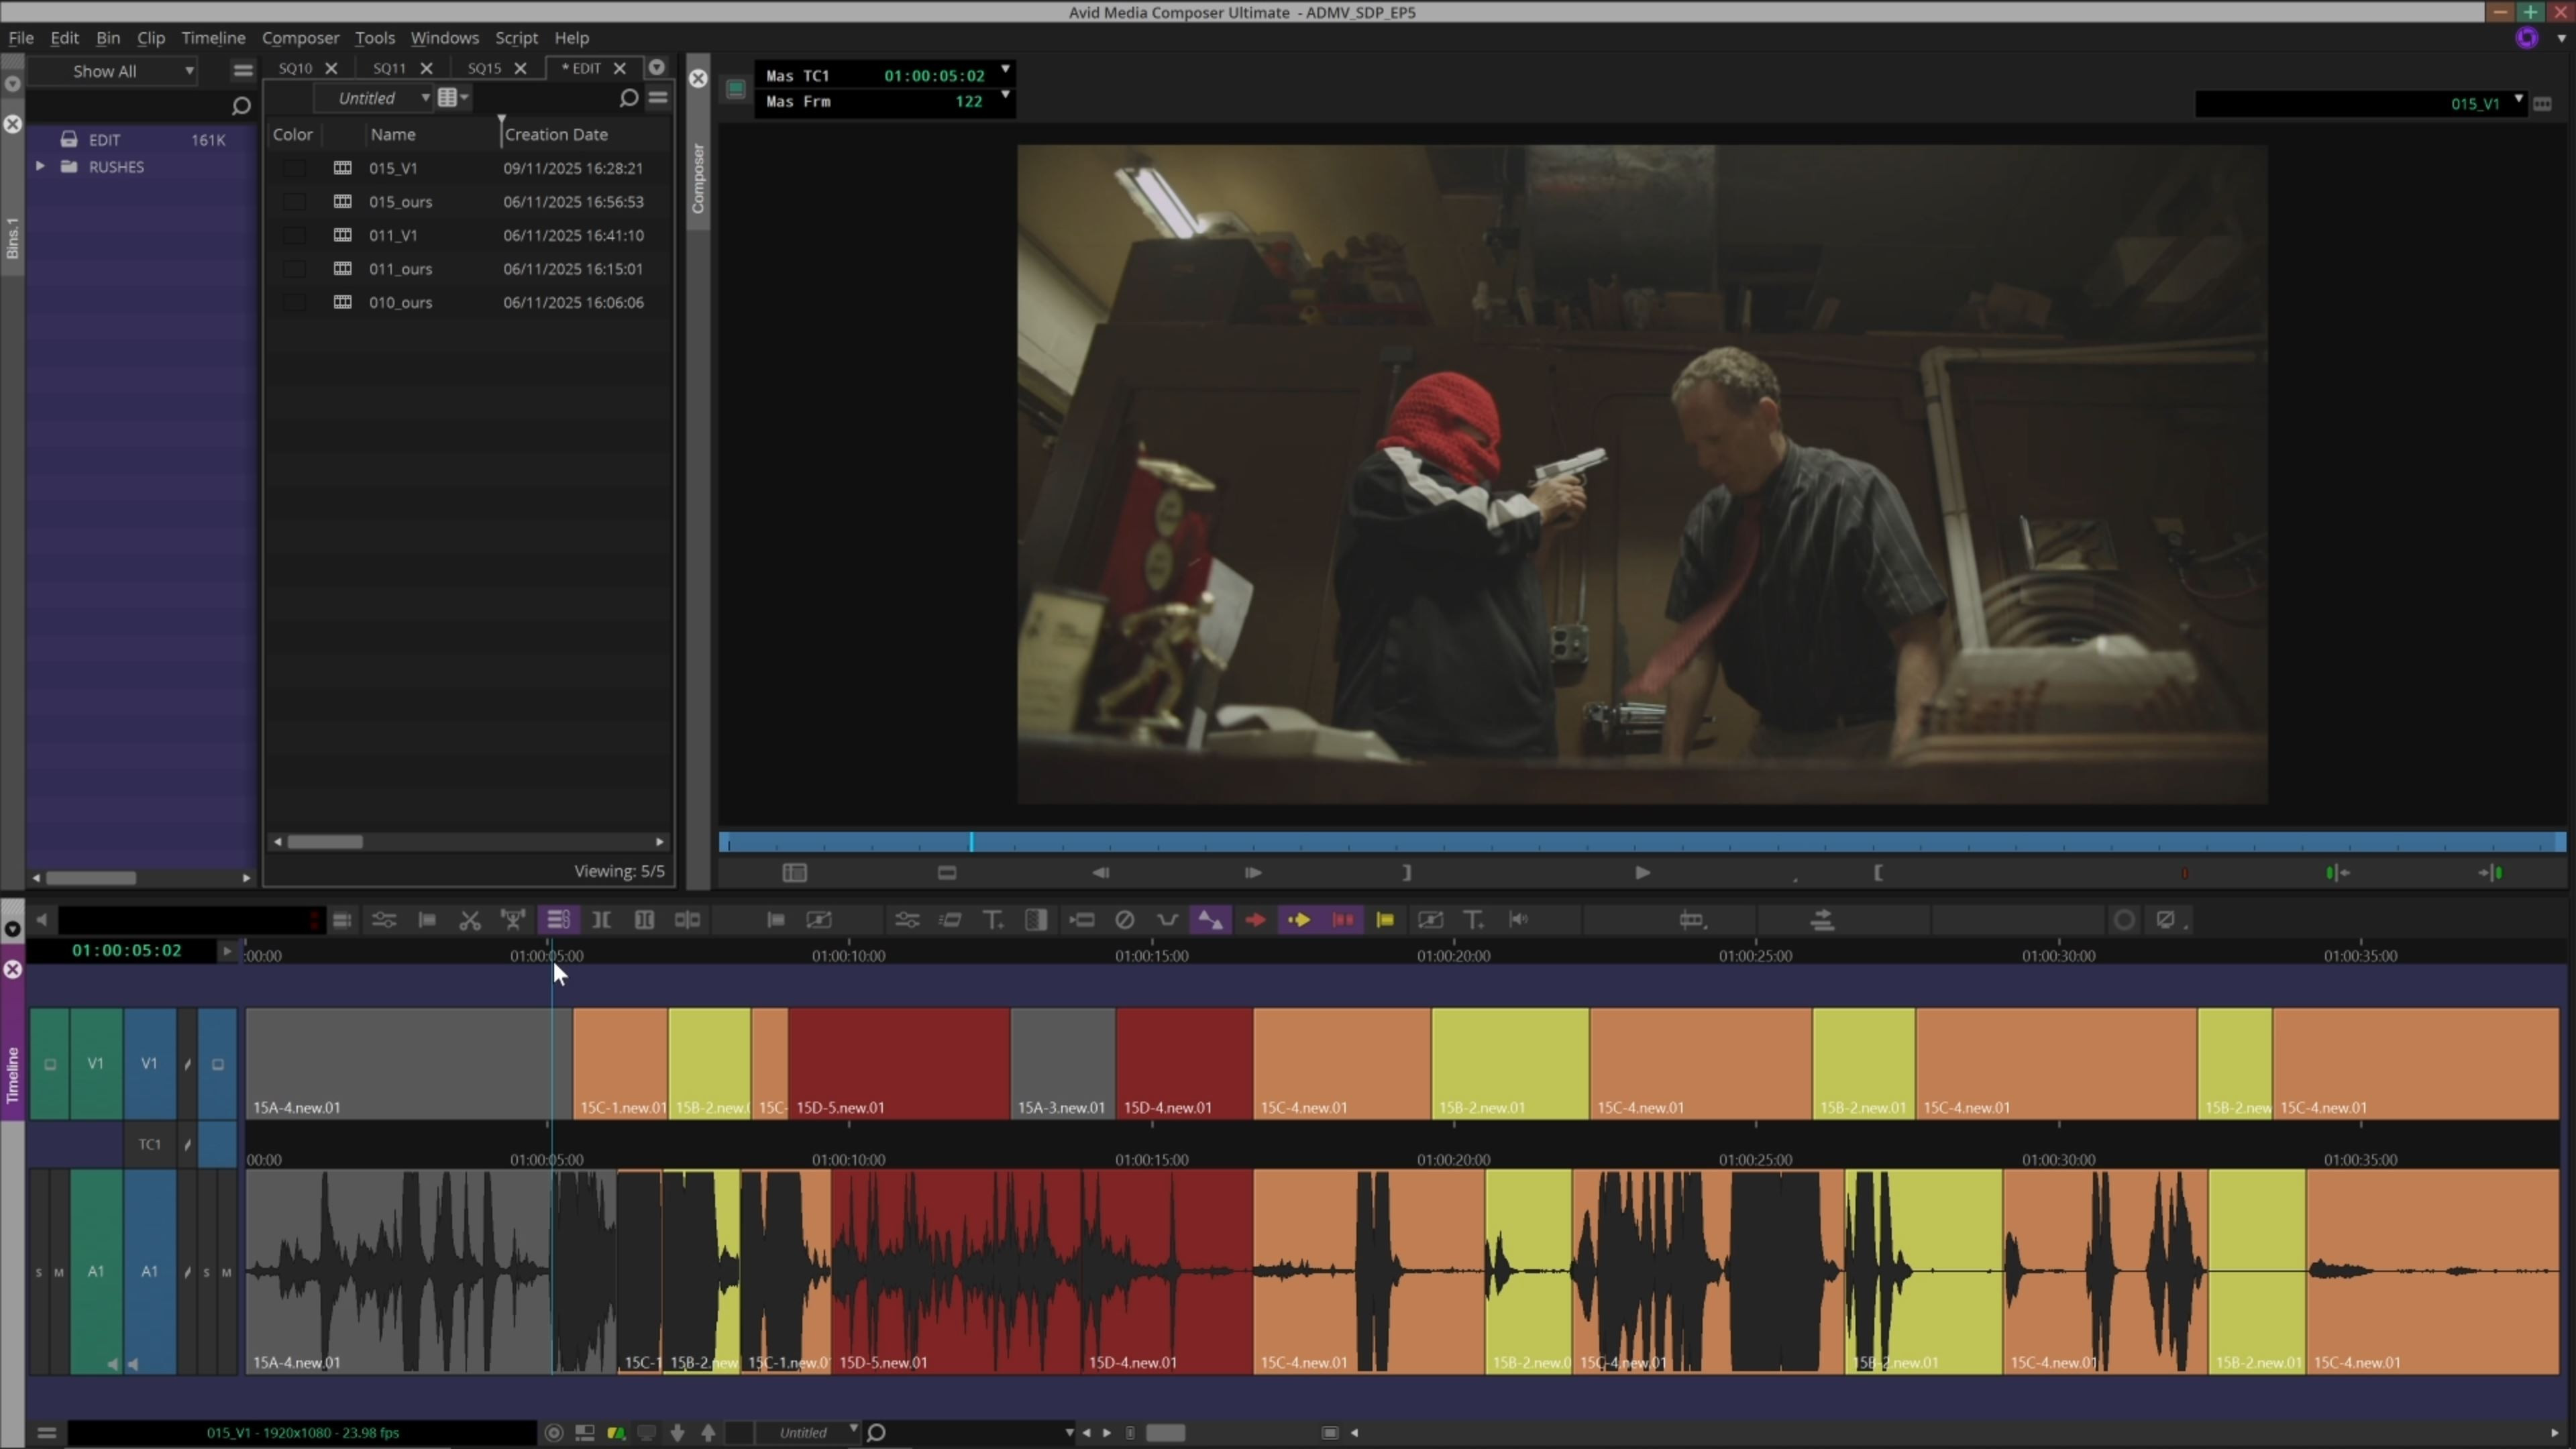Select the yellow Extract/Splice-in segment arrow

[1299, 920]
